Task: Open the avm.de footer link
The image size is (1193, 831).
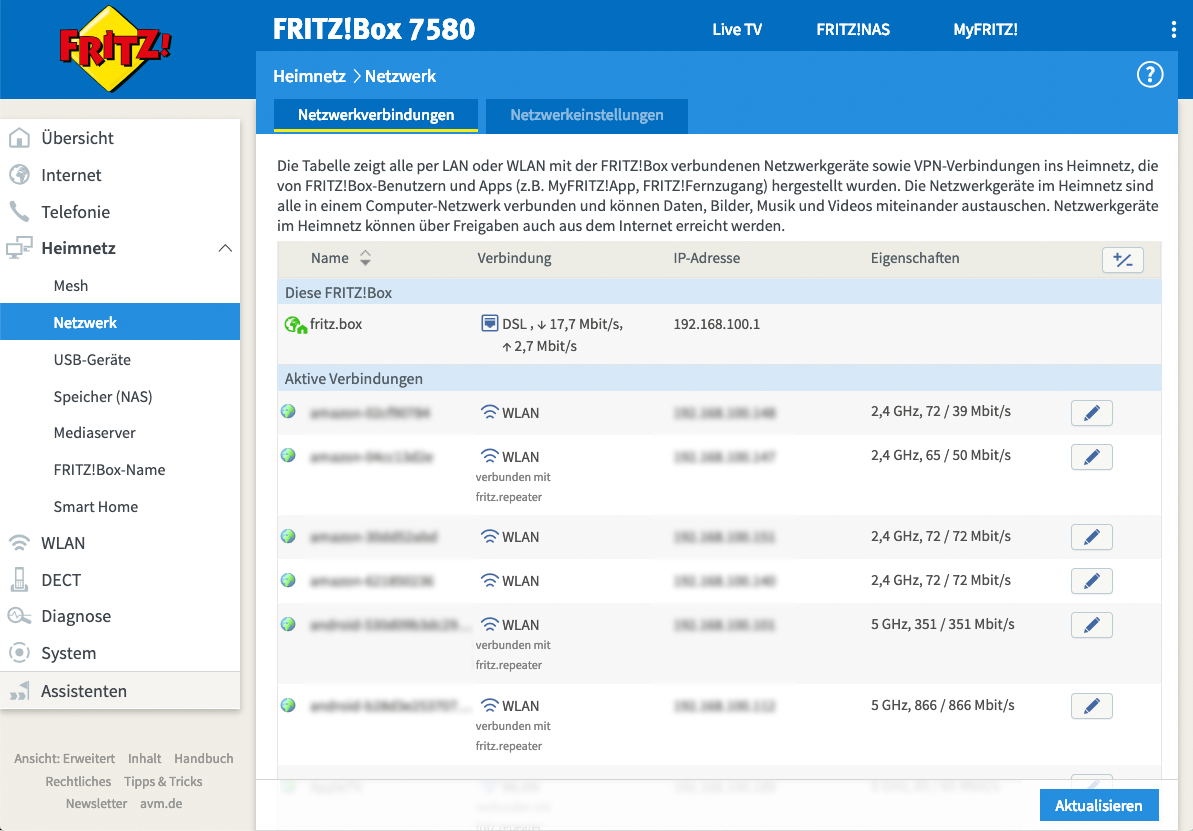Action: (x=161, y=804)
